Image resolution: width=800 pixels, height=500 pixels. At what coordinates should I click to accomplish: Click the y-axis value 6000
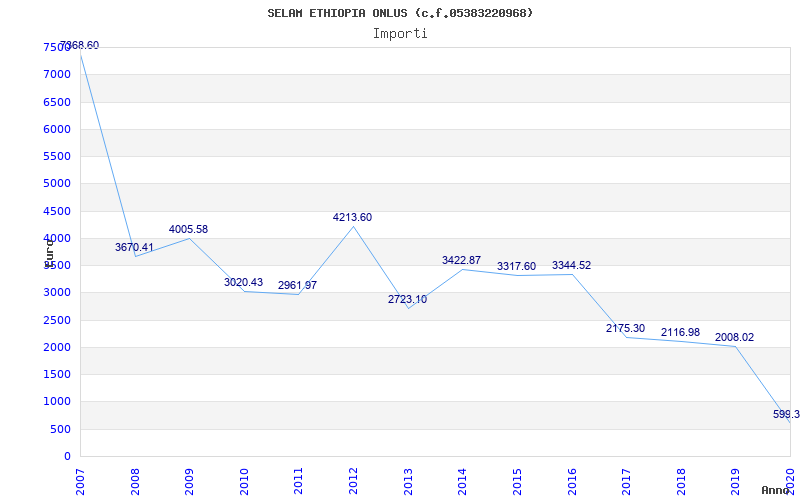coord(57,129)
